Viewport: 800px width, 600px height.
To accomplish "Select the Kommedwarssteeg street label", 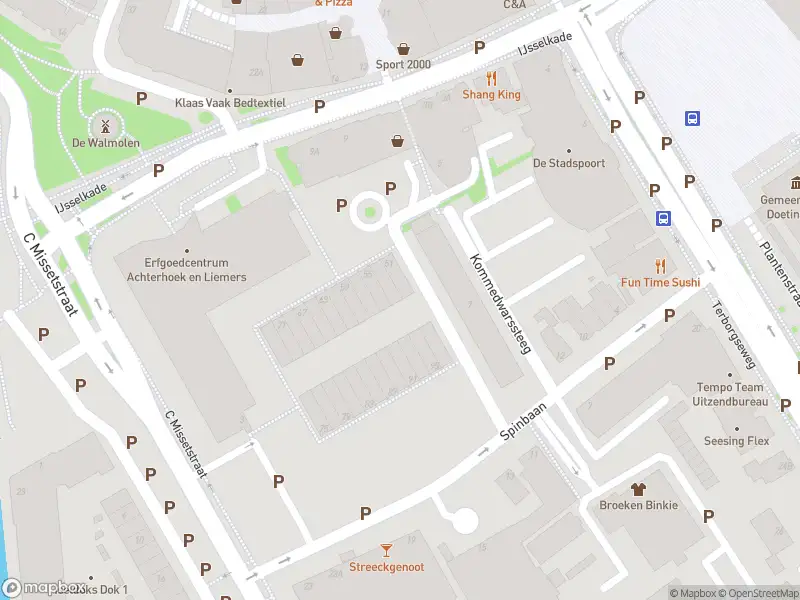I will 501,304.
